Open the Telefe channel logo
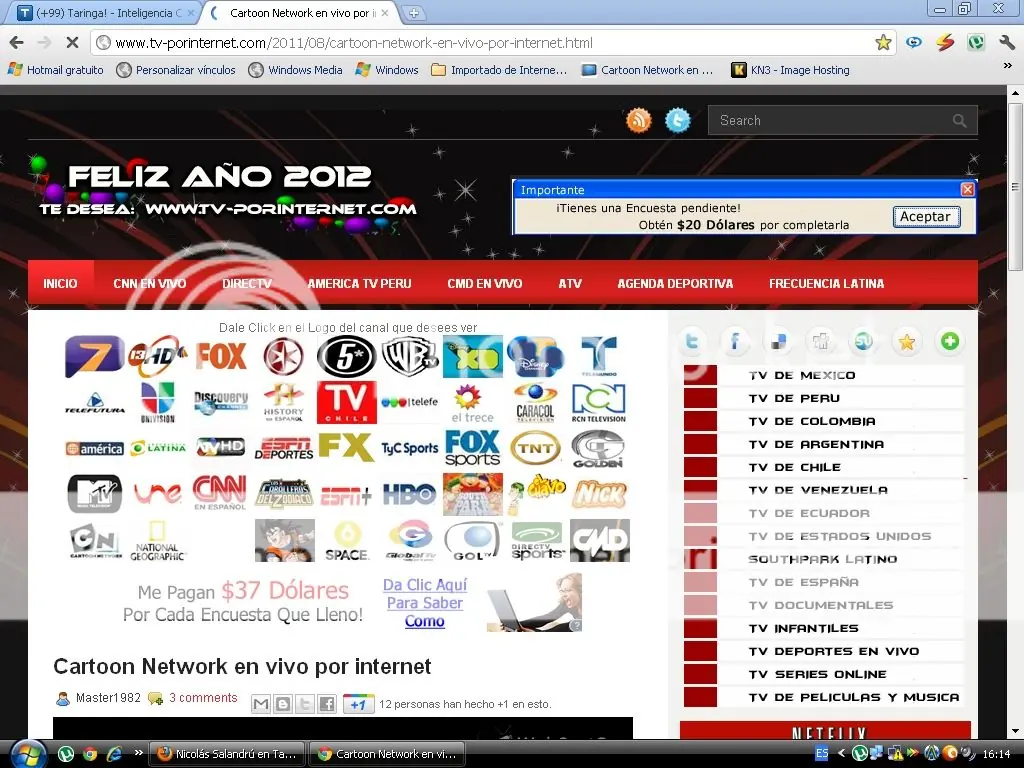 pyautogui.click(x=409, y=402)
